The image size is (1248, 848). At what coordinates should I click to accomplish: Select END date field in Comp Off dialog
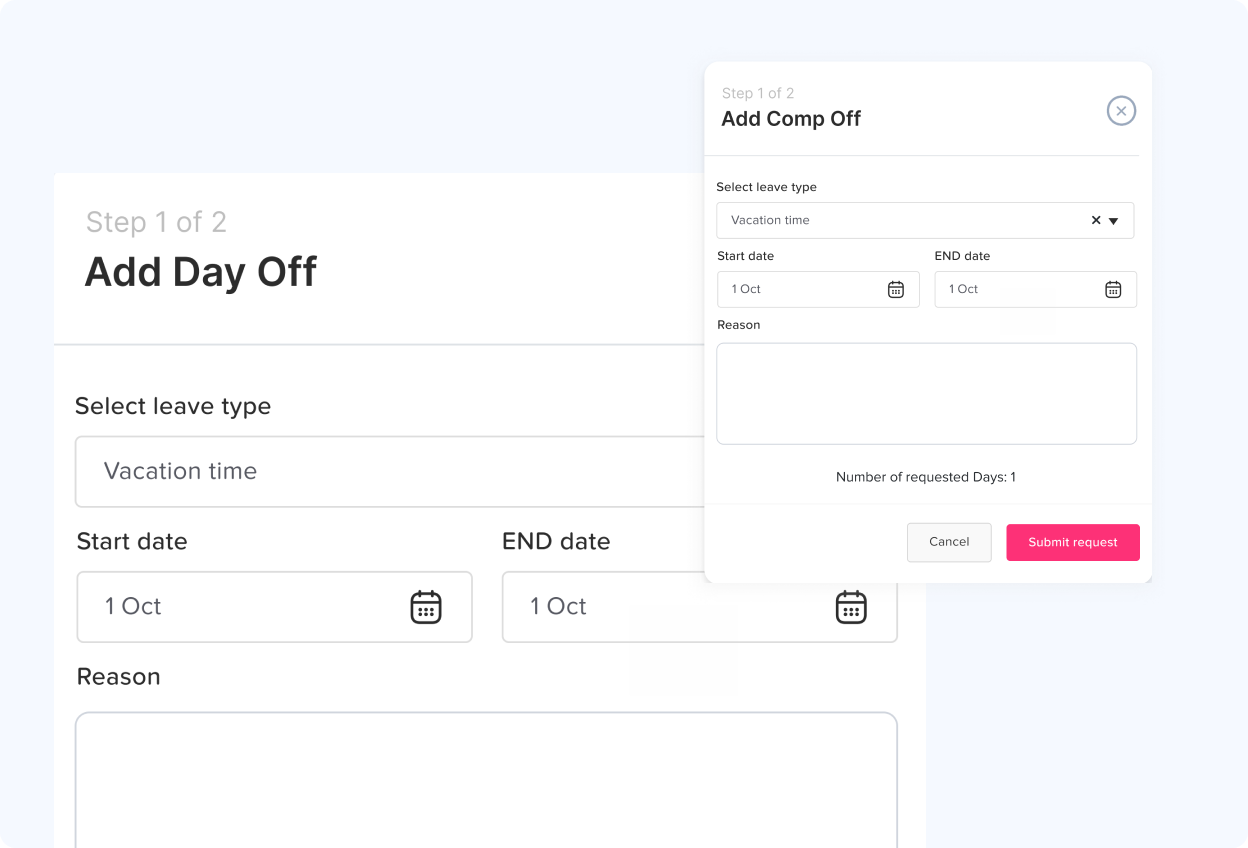1015,289
